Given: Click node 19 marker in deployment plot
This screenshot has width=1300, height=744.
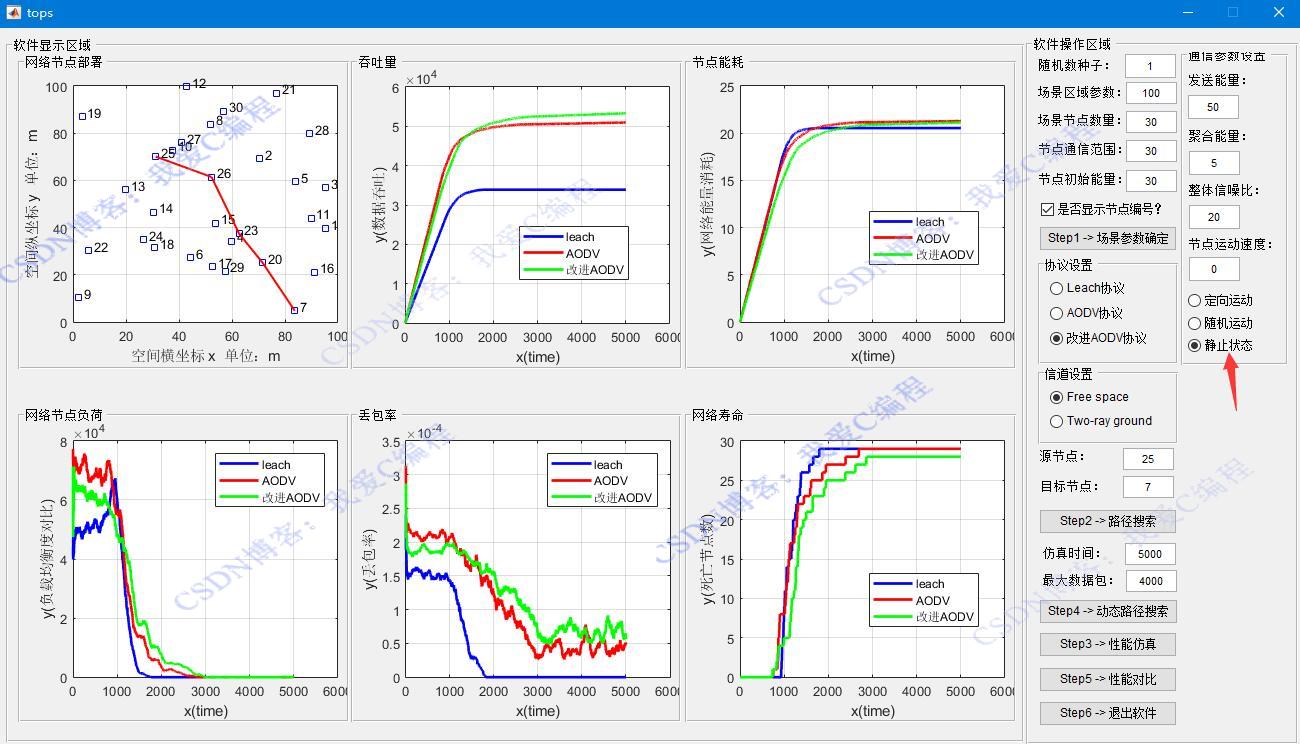Looking at the screenshot, I should pyautogui.click(x=82, y=117).
